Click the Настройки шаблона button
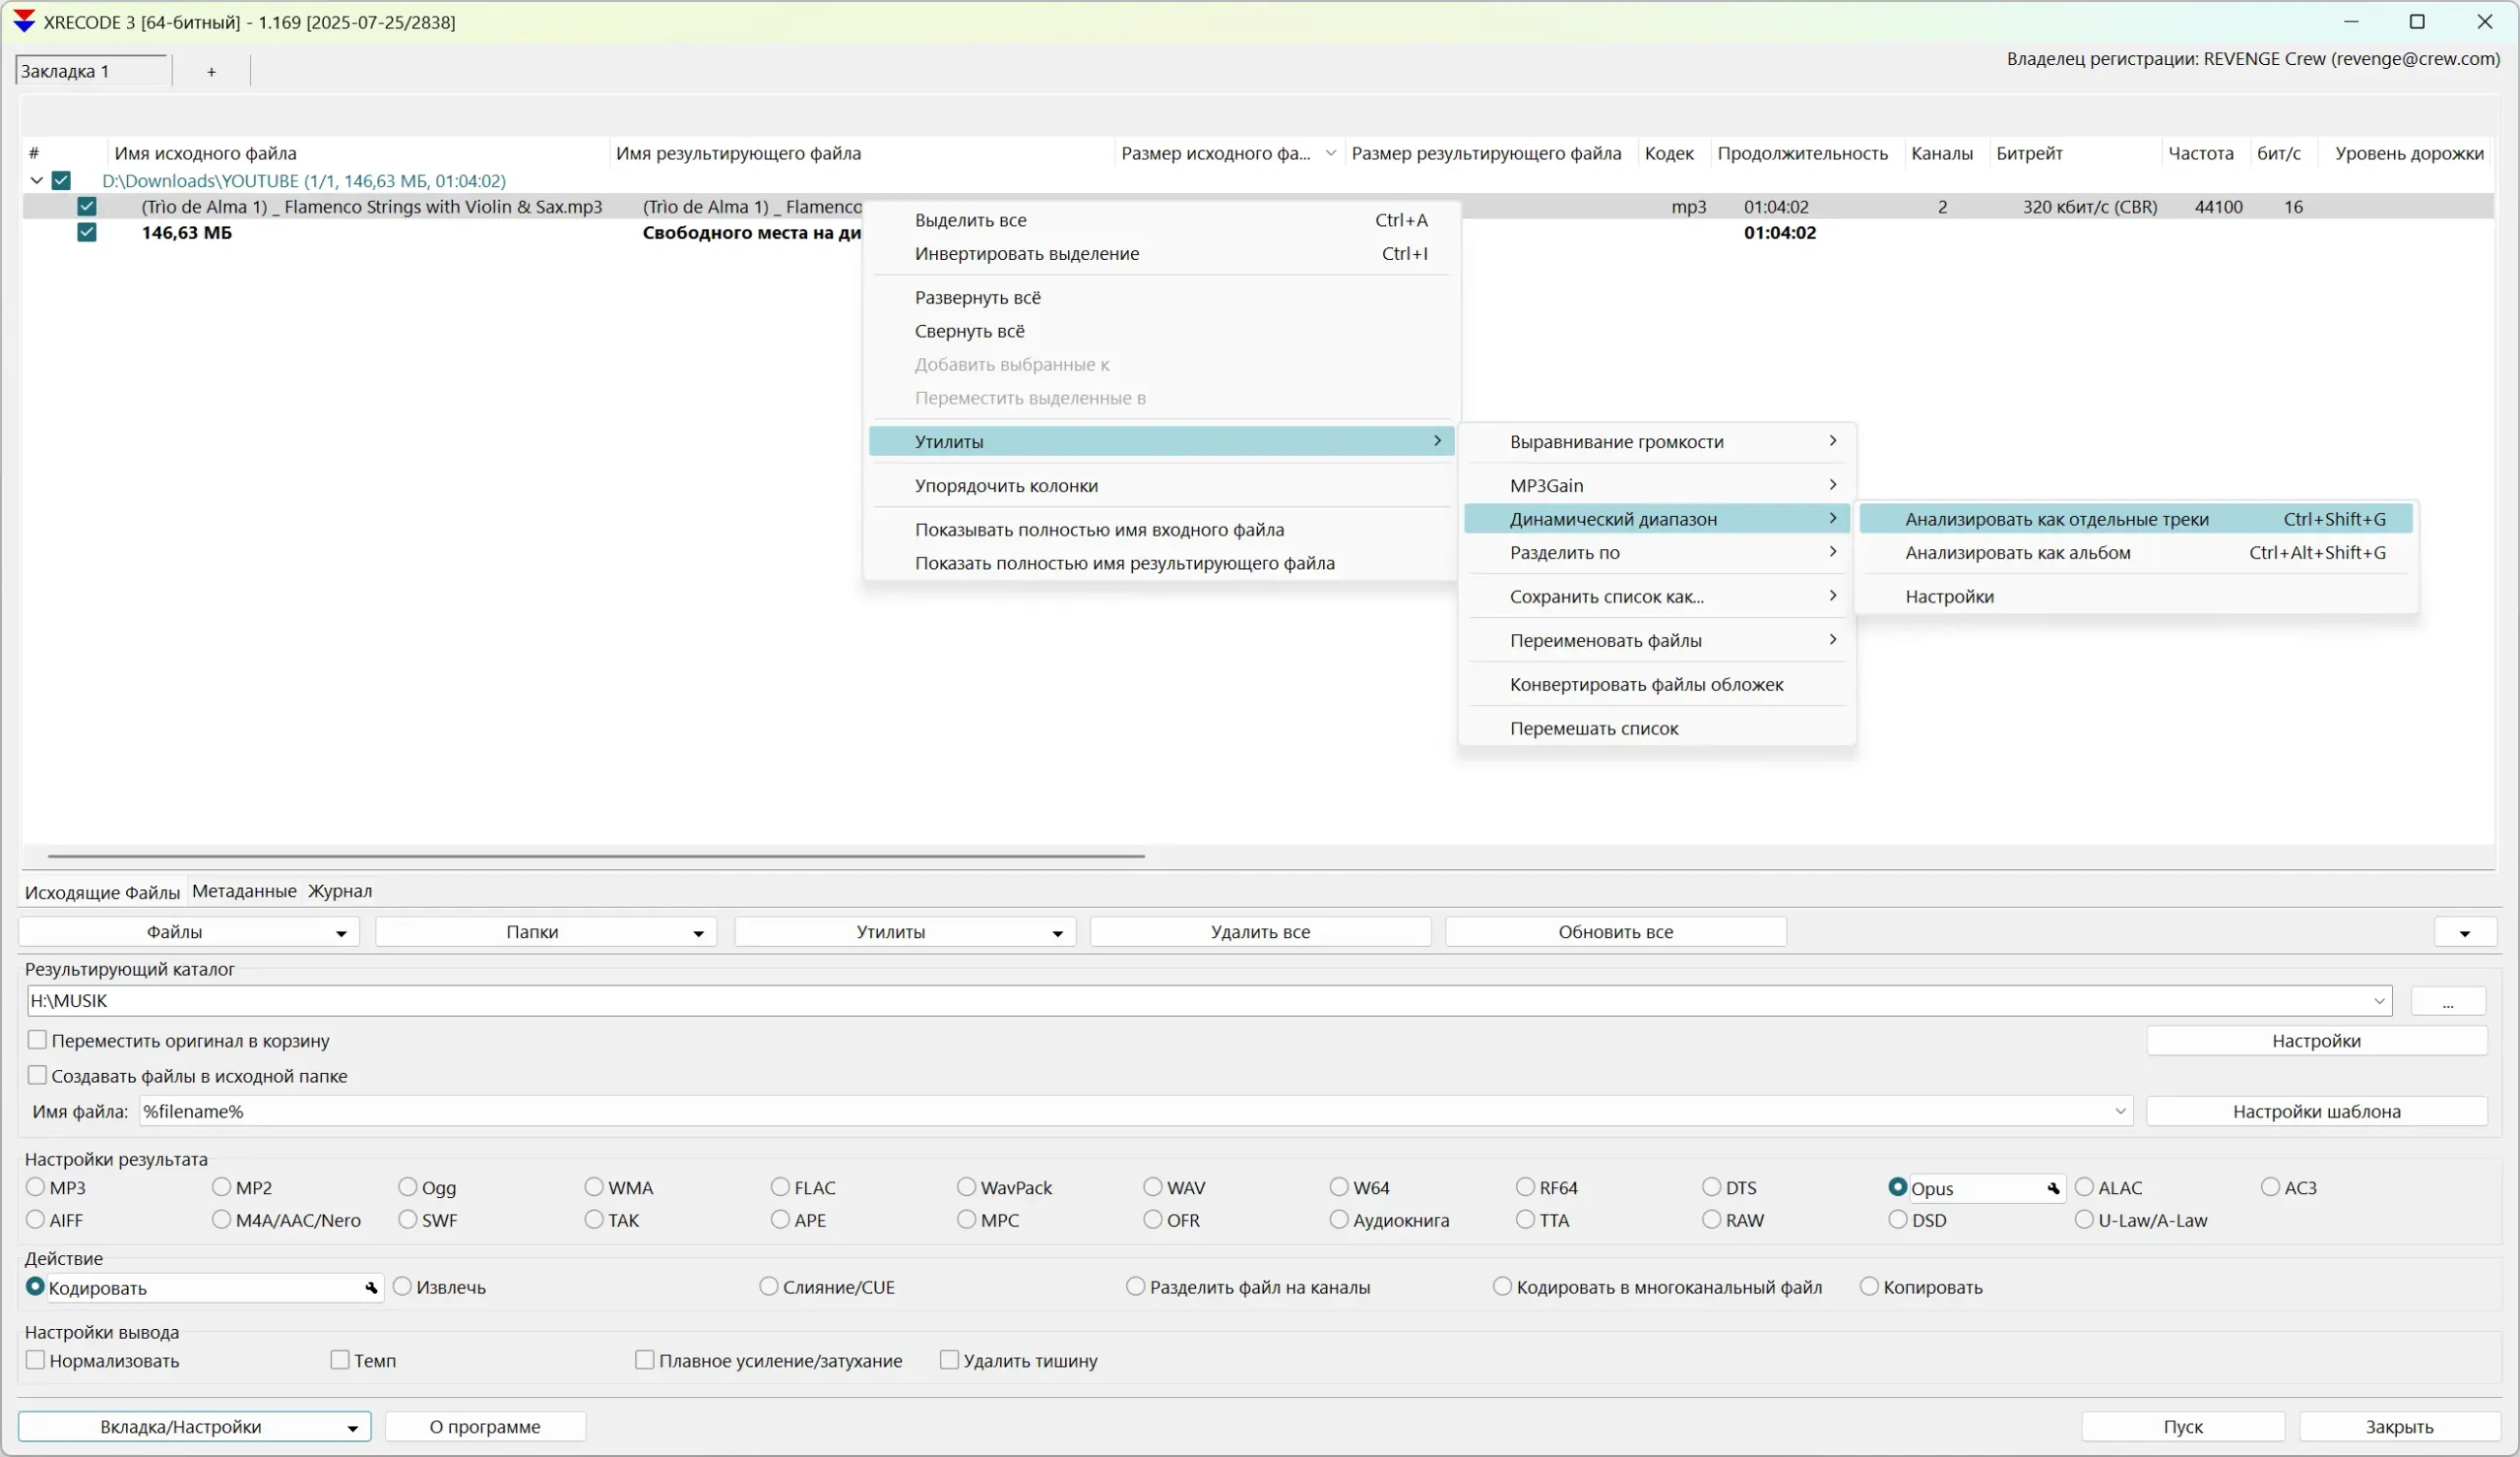Screen dimensions: 2520x1457 pyautogui.click(x=2316, y=1111)
